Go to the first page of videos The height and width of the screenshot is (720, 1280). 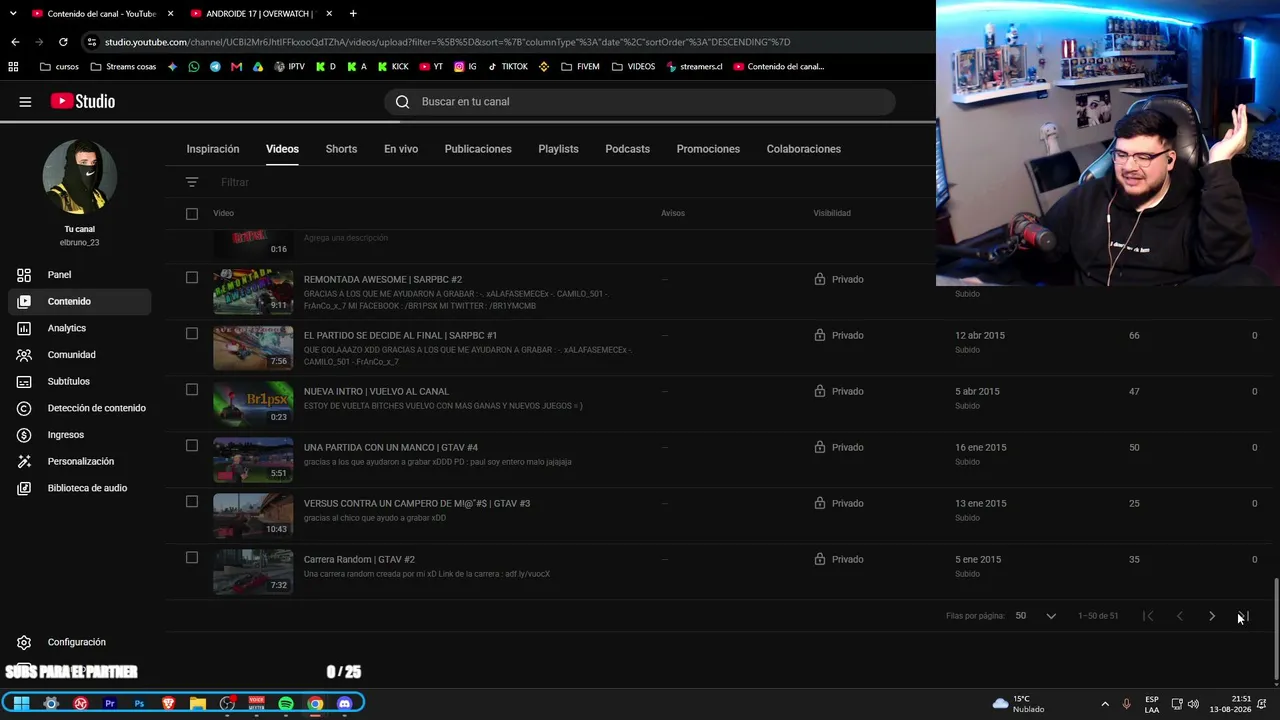[1148, 616]
